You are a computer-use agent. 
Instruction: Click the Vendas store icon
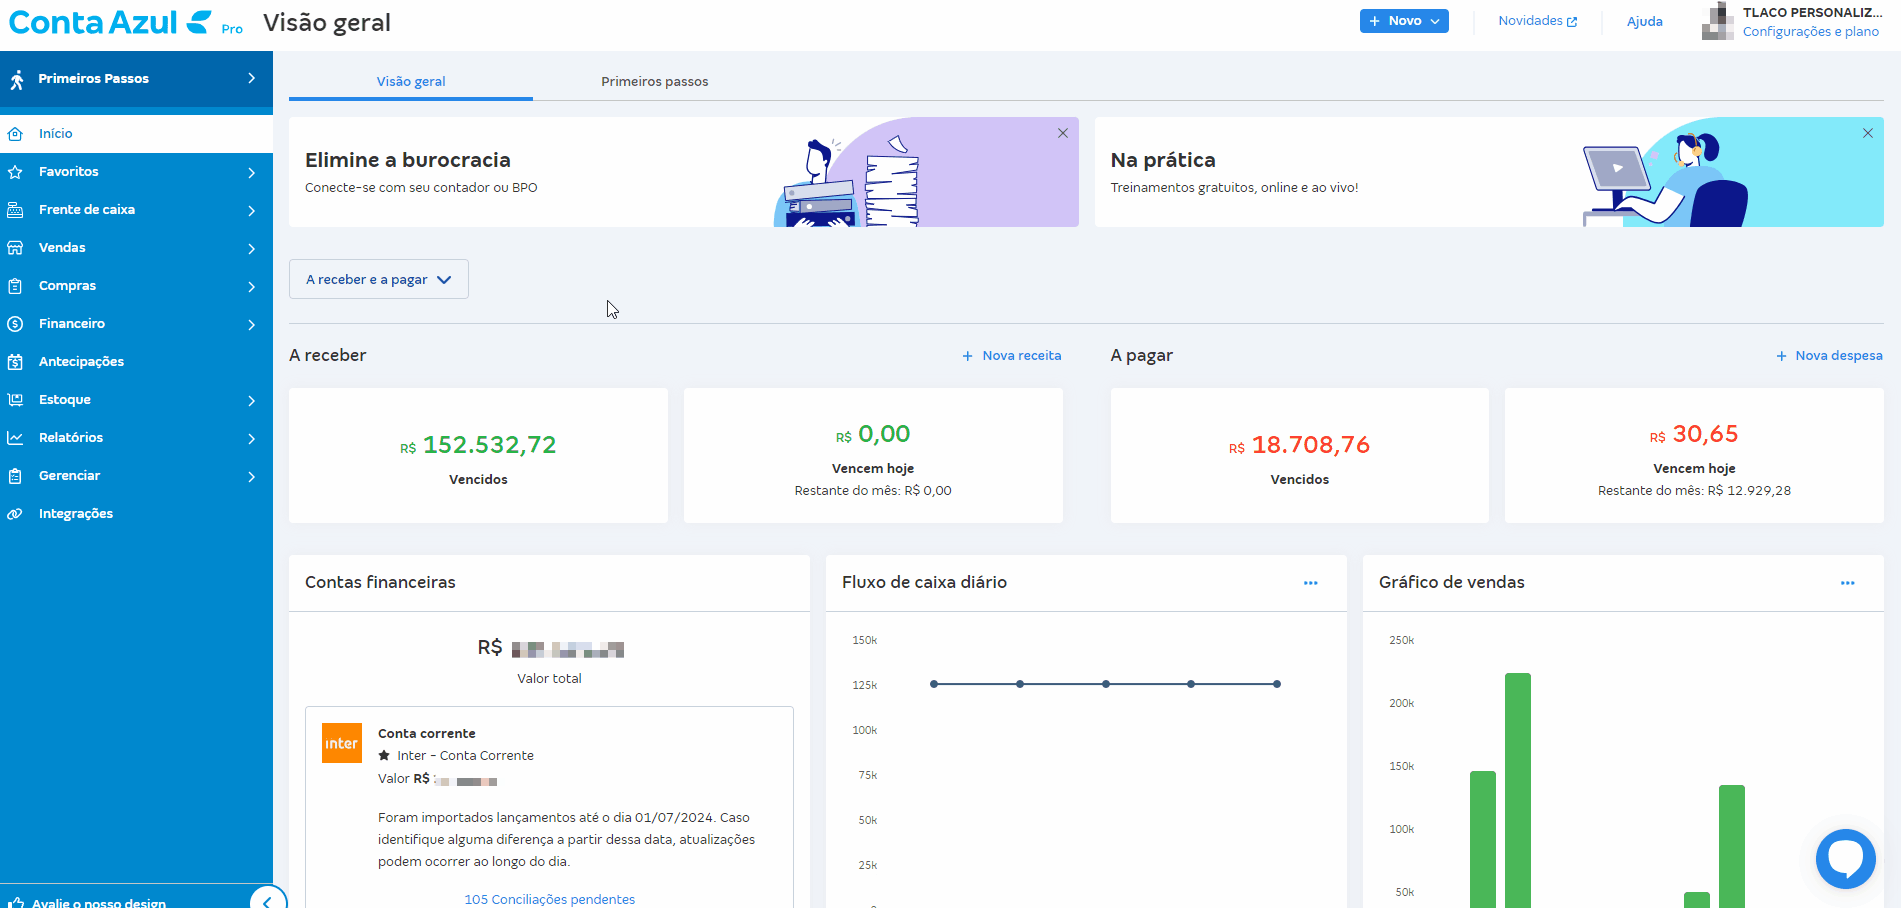[x=15, y=248]
